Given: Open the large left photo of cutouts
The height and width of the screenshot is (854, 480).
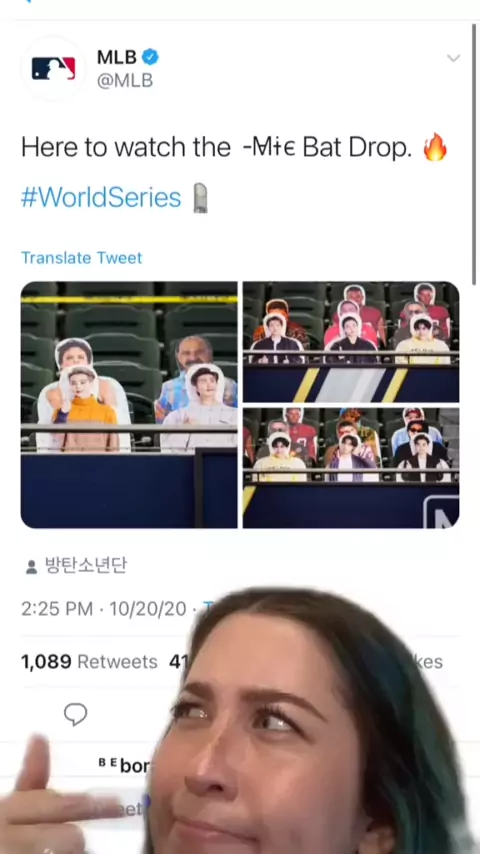Looking at the screenshot, I should pos(129,405).
